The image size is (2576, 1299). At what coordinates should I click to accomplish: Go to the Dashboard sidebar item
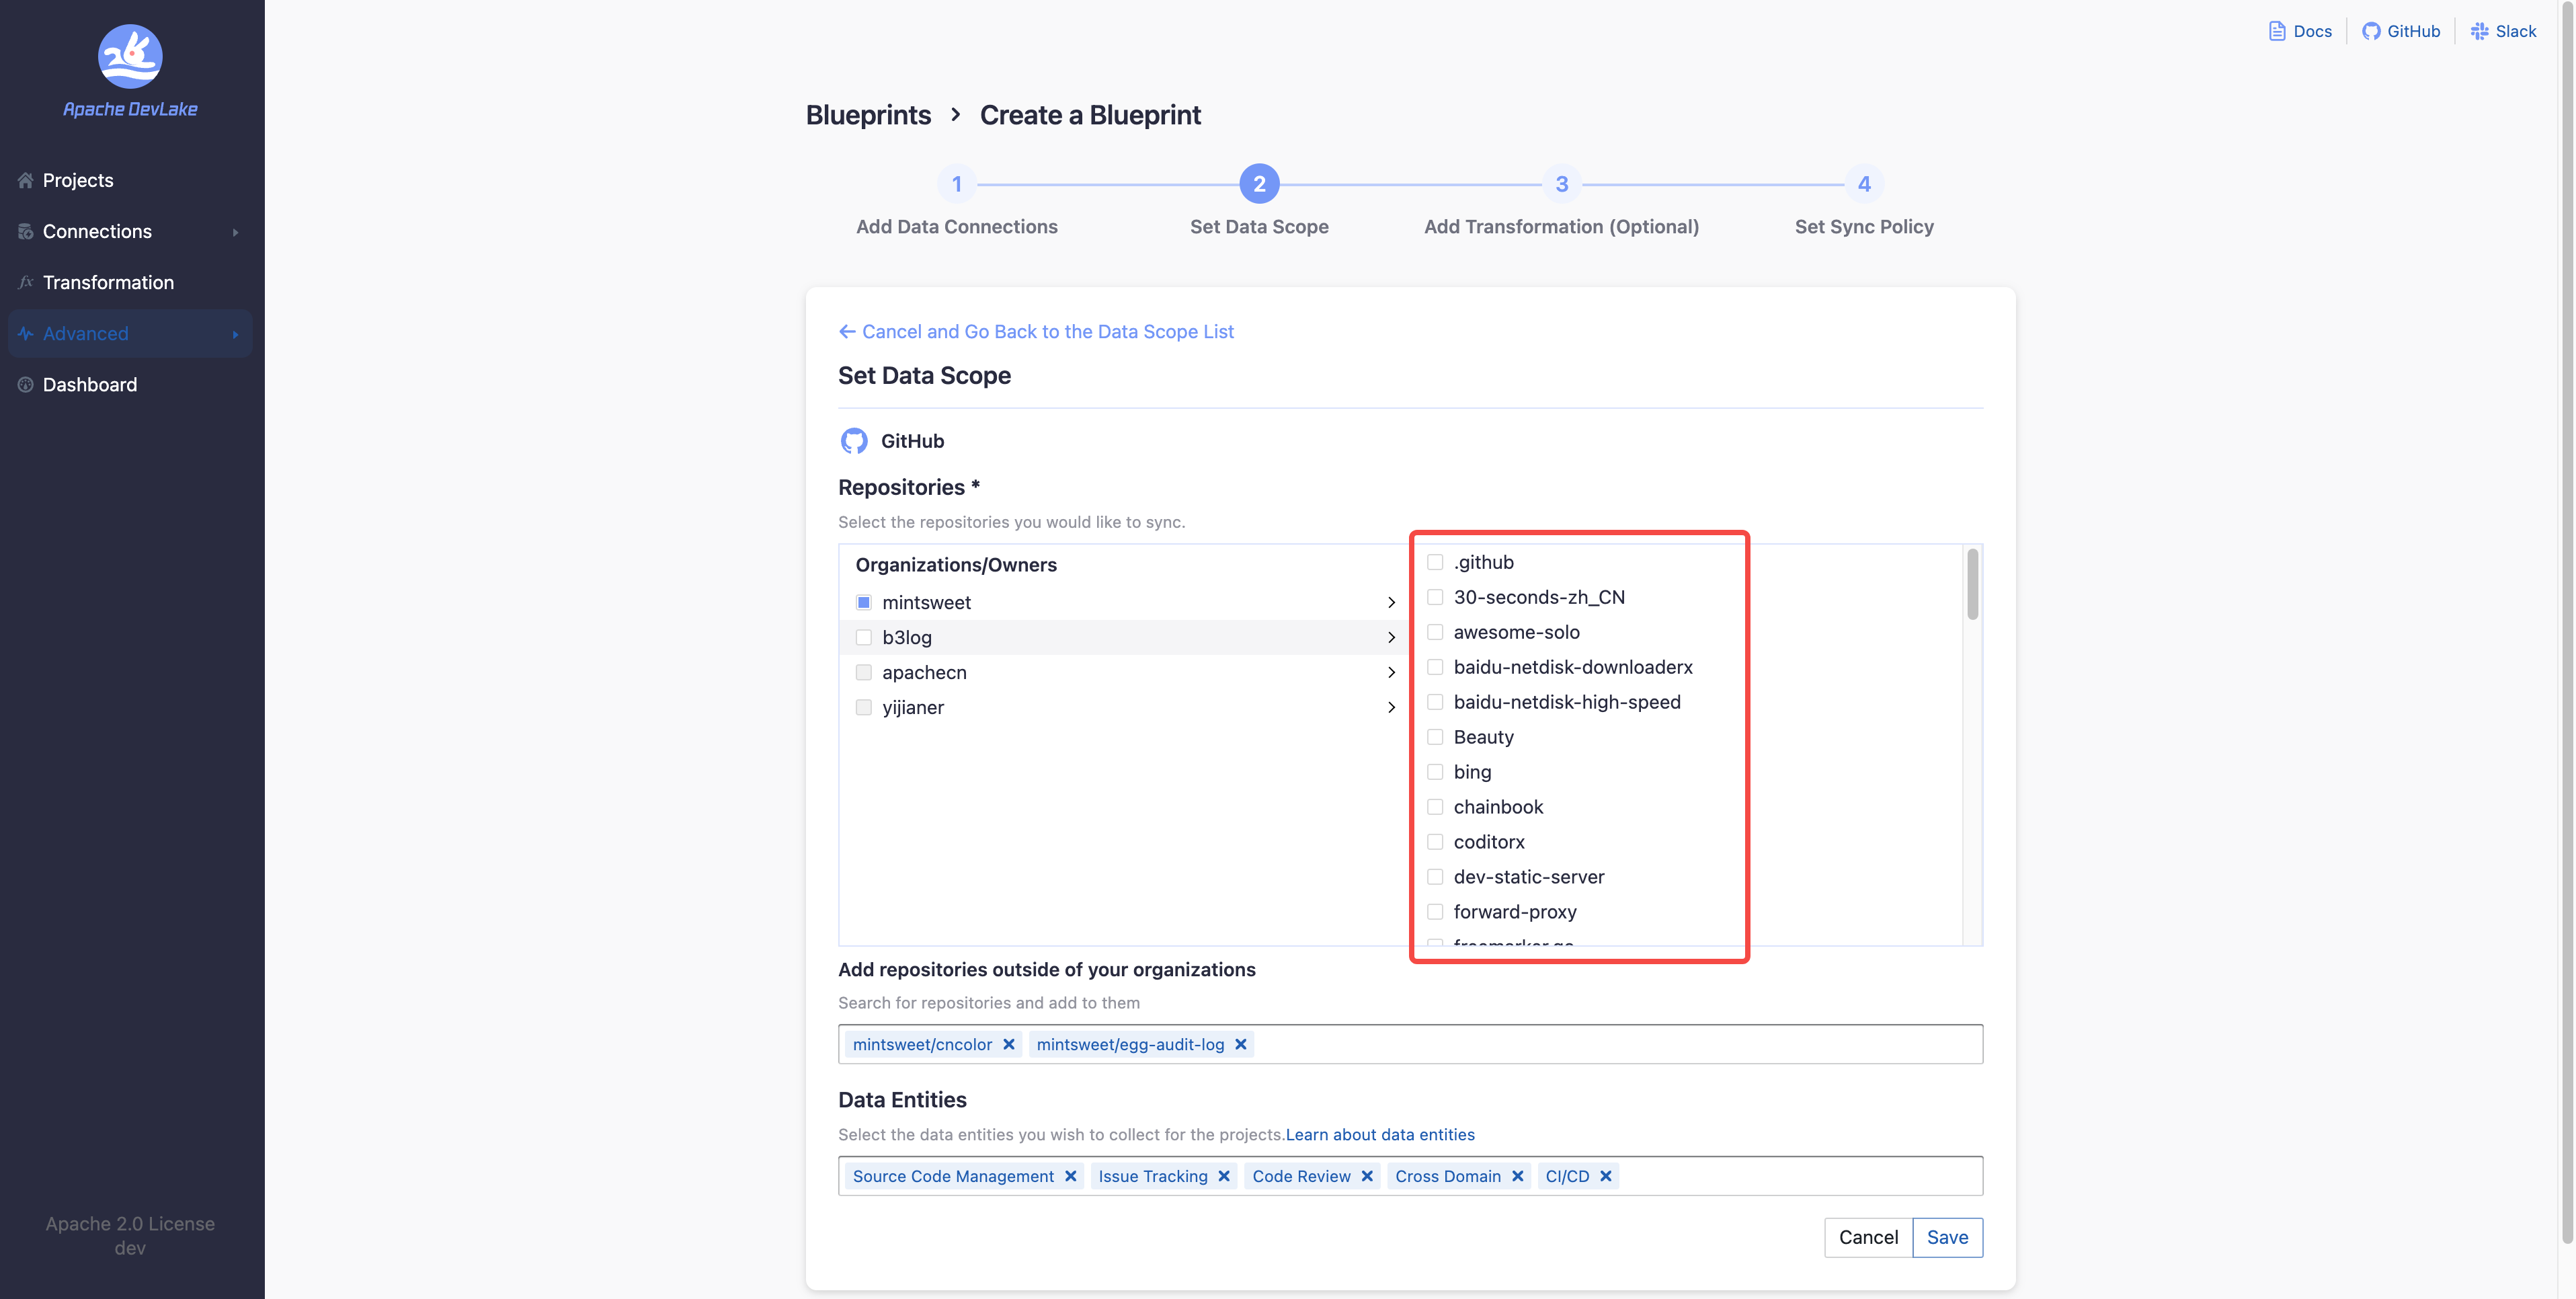90,385
